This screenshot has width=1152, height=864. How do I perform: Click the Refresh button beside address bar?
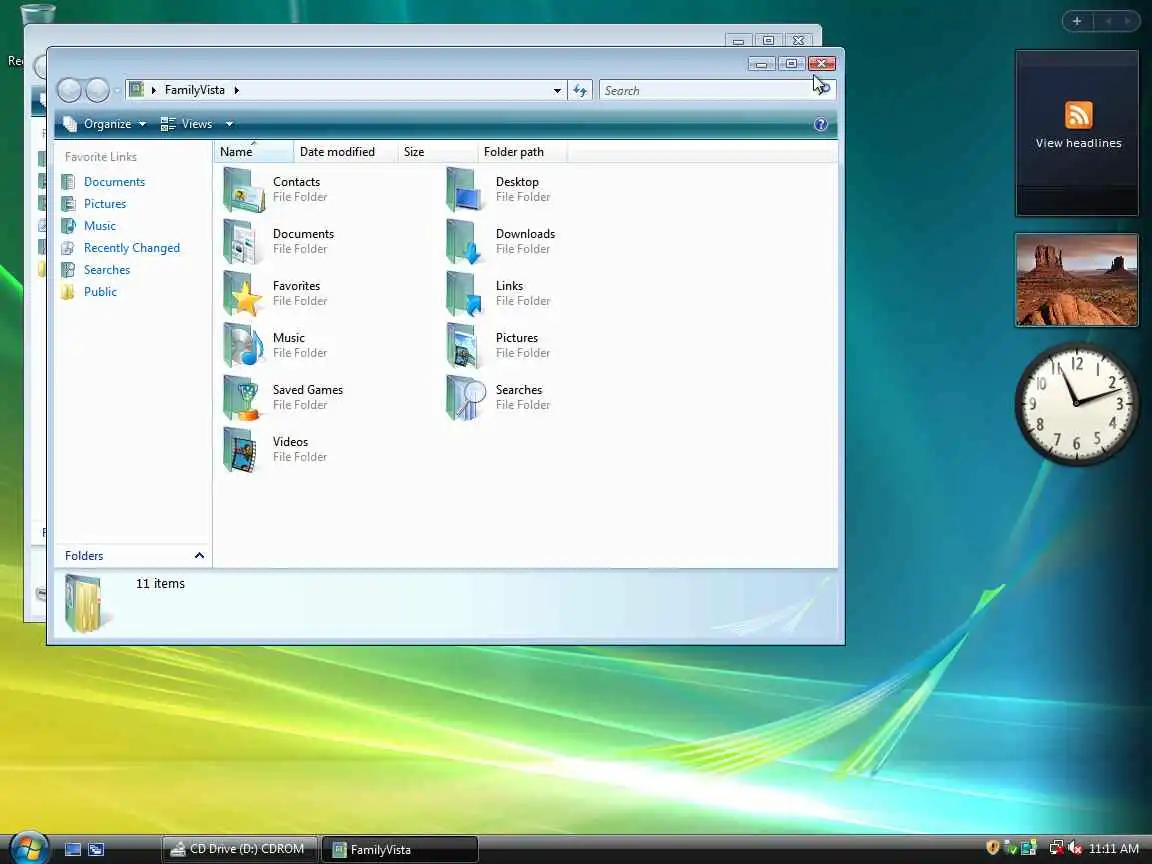click(580, 90)
